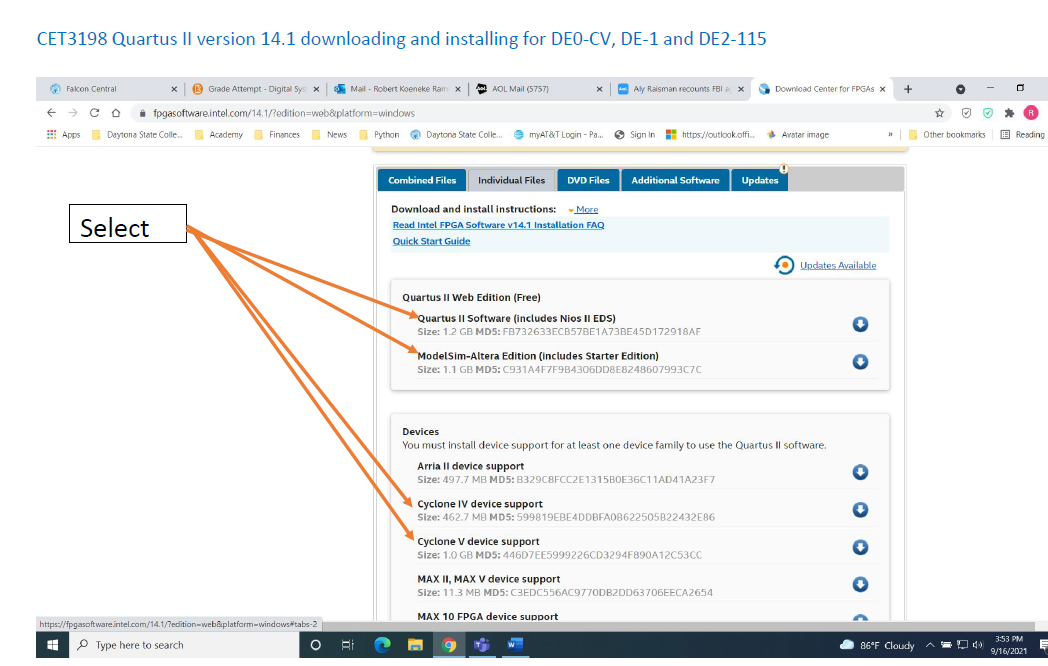Open Microsoft Teams from taskbar
The width and height of the screenshot is (1048, 666).
click(481, 645)
